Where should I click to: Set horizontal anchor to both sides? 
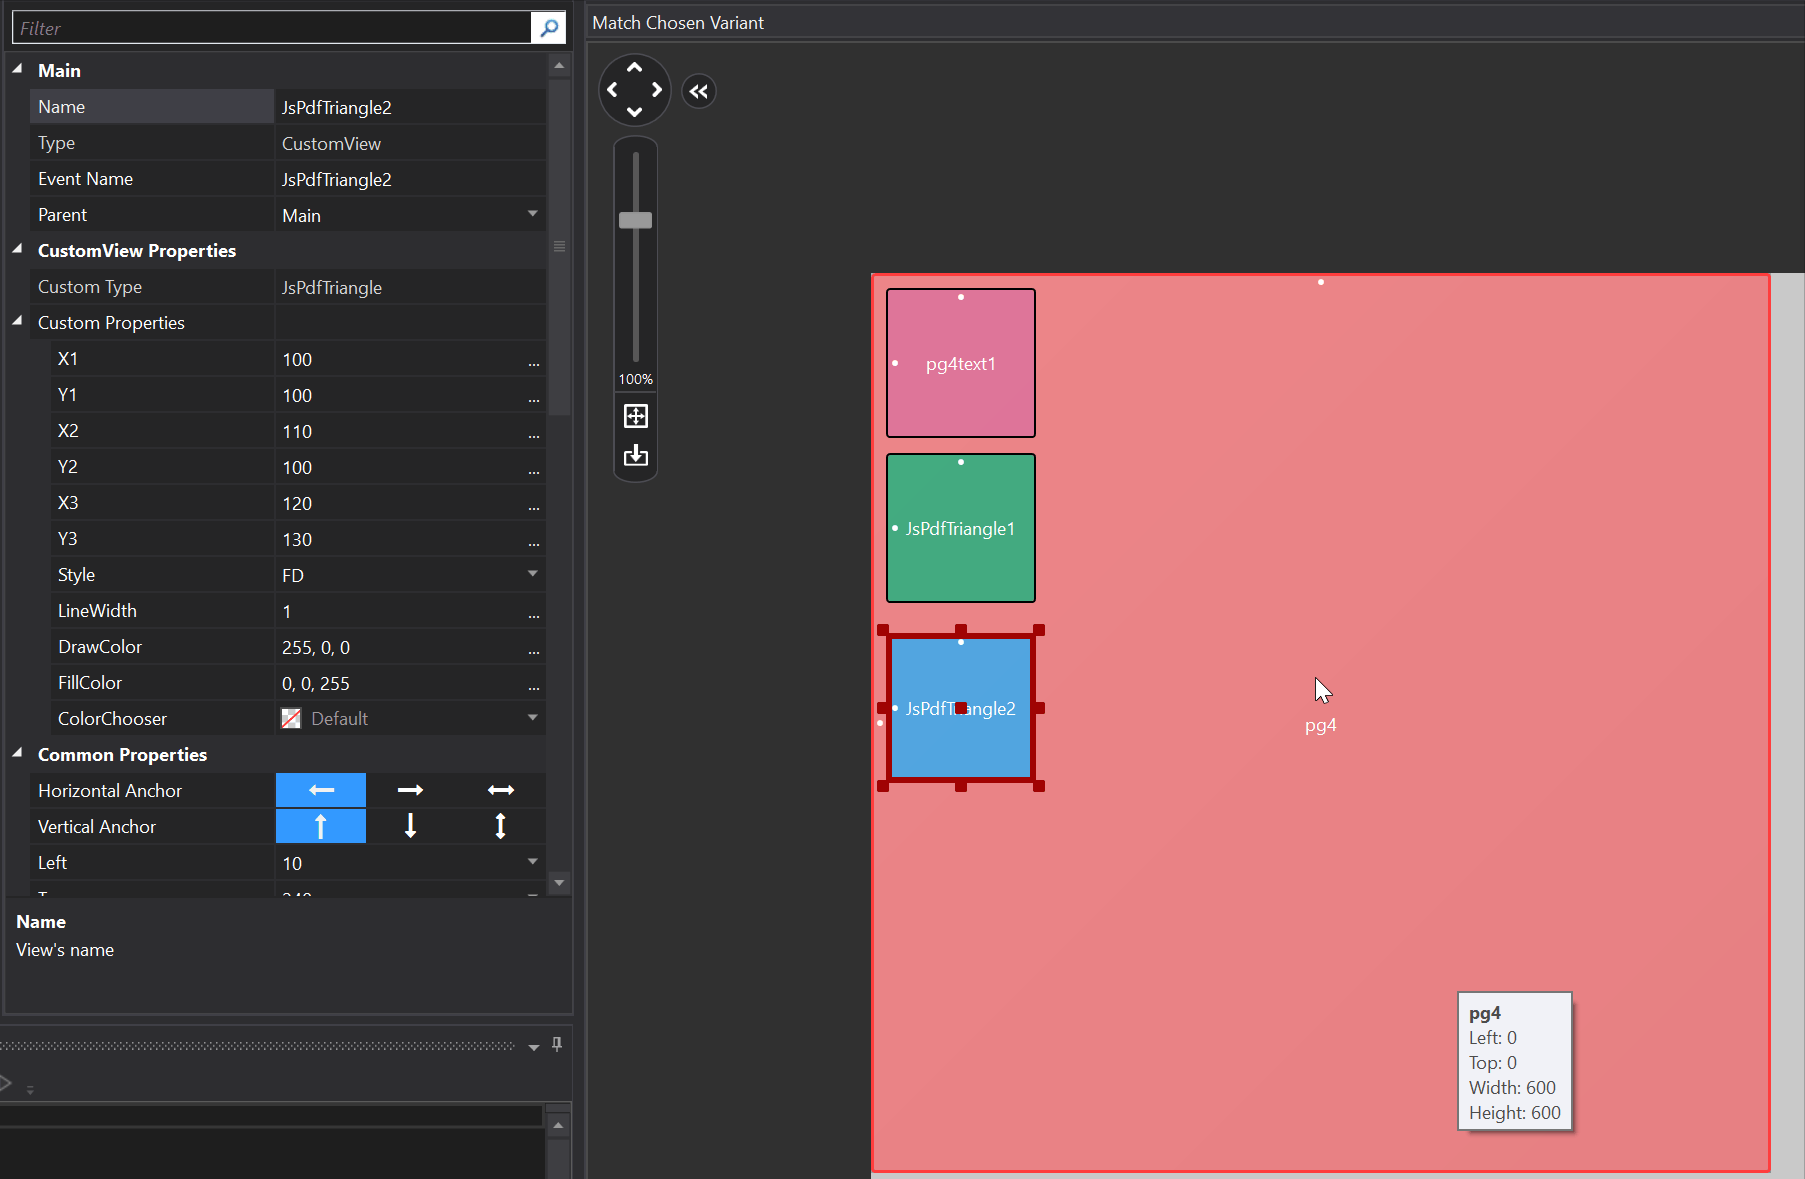click(x=501, y=790)
